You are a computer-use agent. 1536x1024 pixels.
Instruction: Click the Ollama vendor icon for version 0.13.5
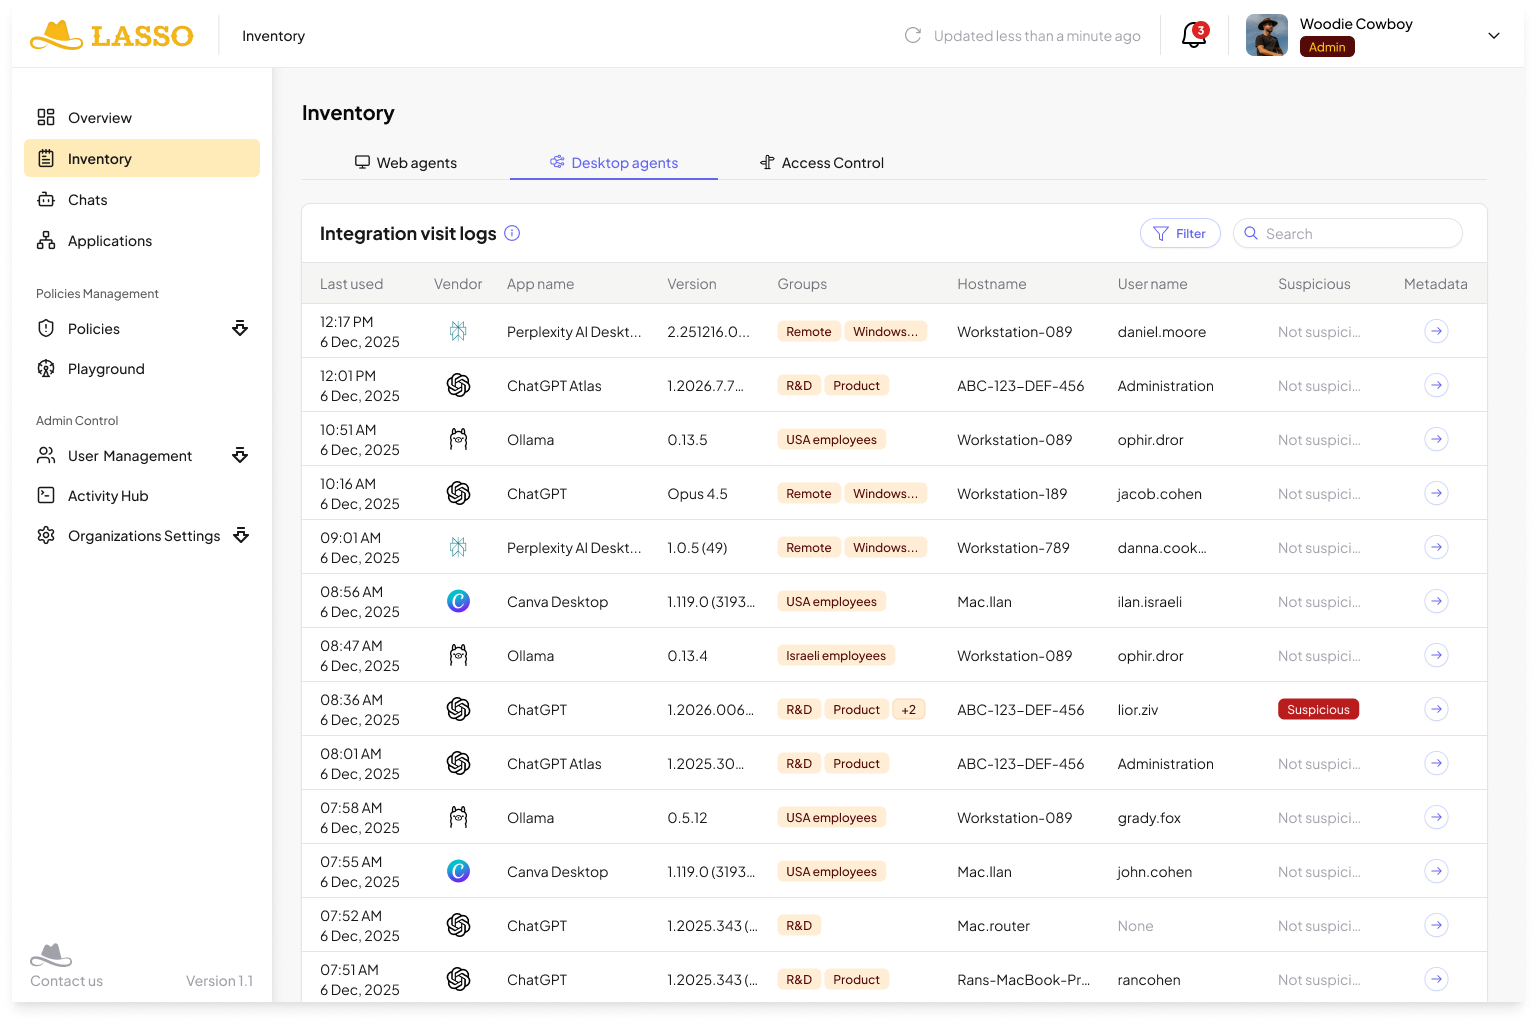[459, 439]
